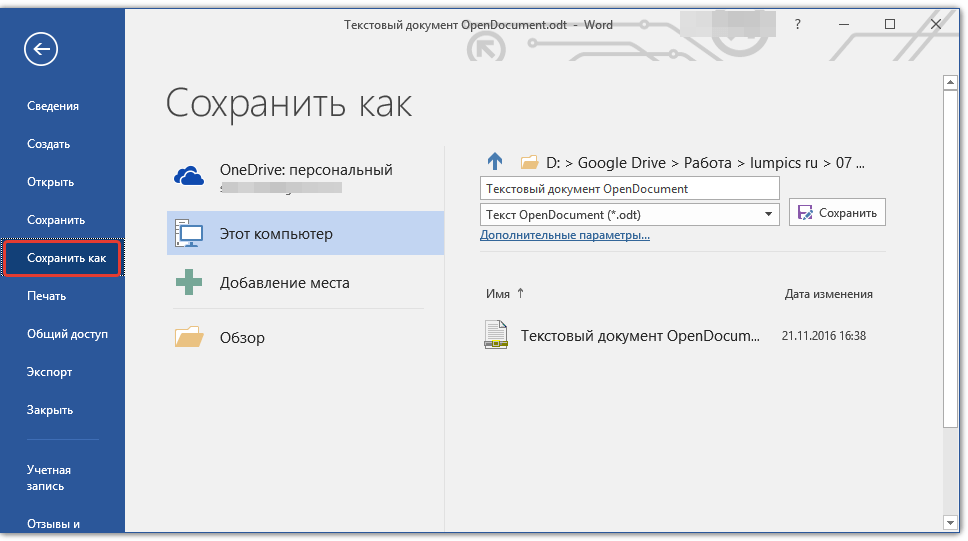Select Открыть in backstage menu
The width and height of the screenshot is (968, 541).
click(51, 182)
